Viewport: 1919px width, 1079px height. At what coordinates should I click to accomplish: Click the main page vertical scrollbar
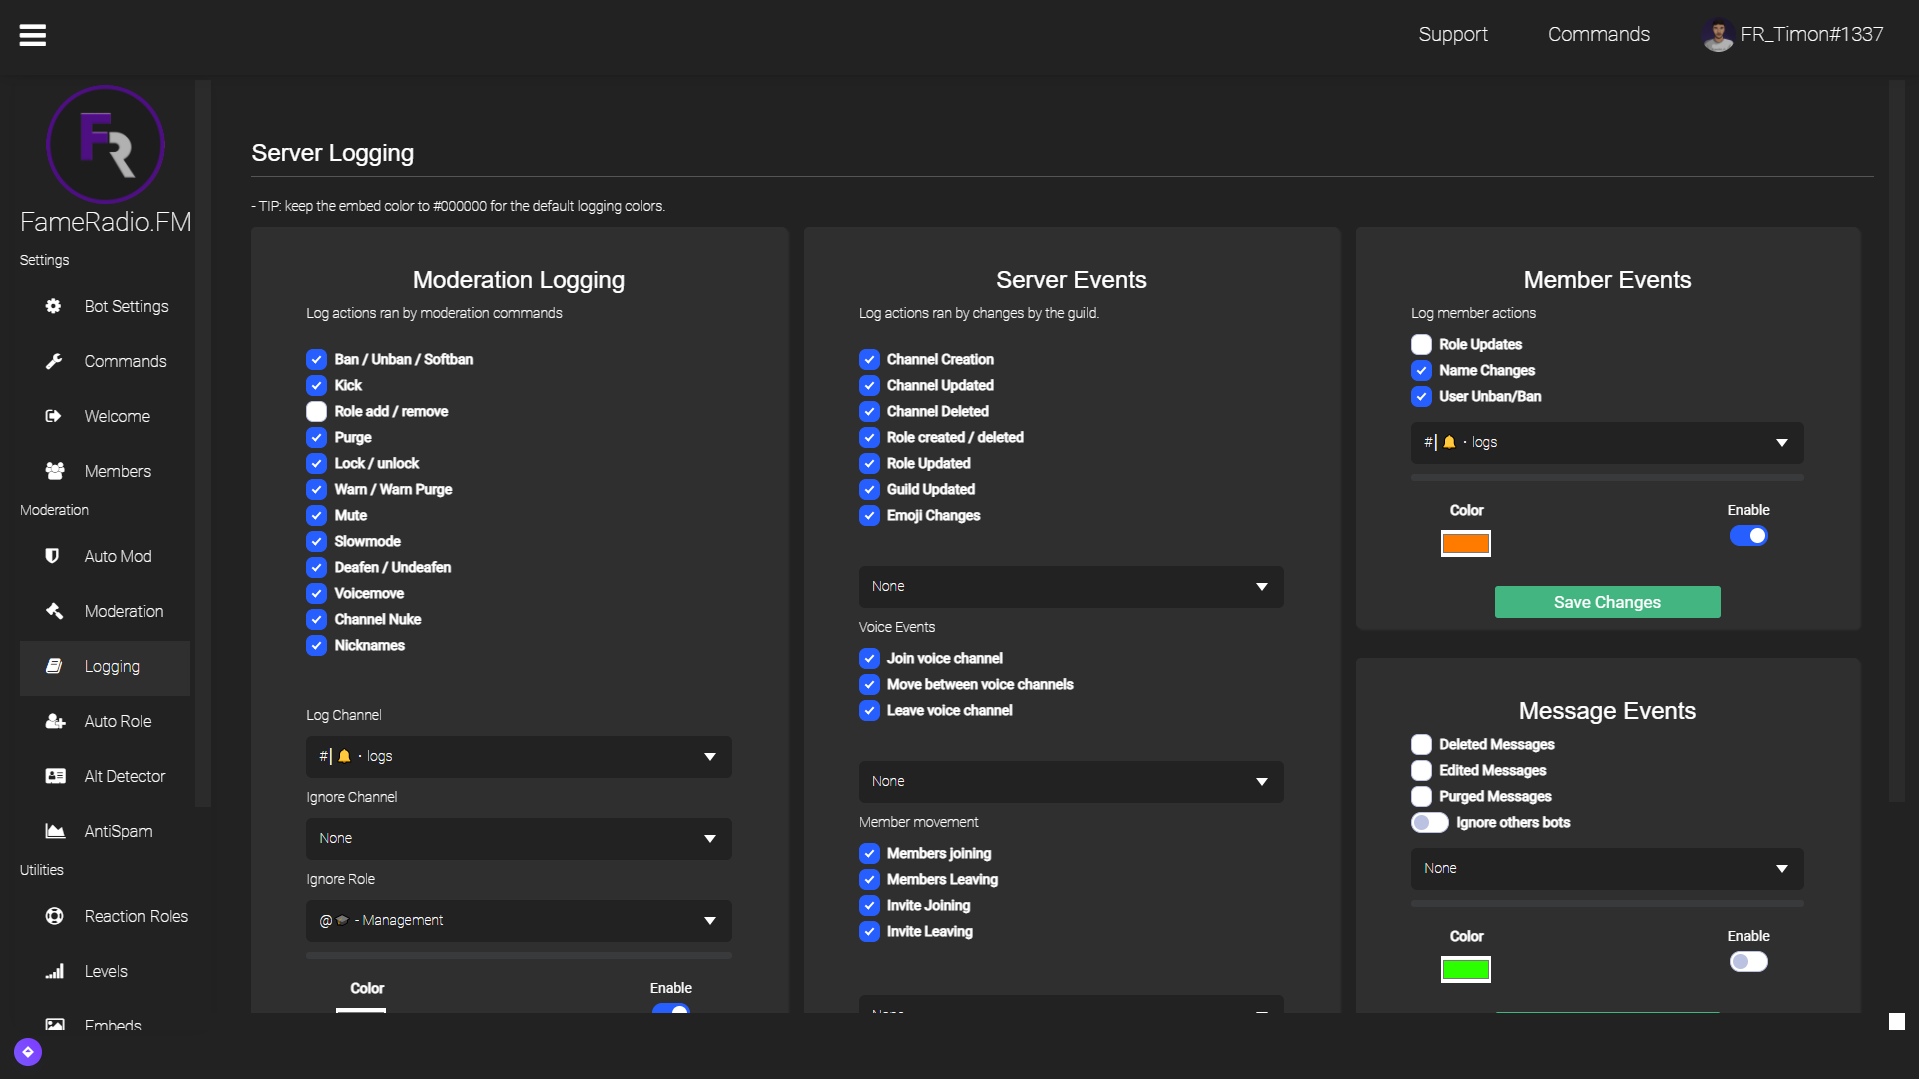(x=1896, y=440)
